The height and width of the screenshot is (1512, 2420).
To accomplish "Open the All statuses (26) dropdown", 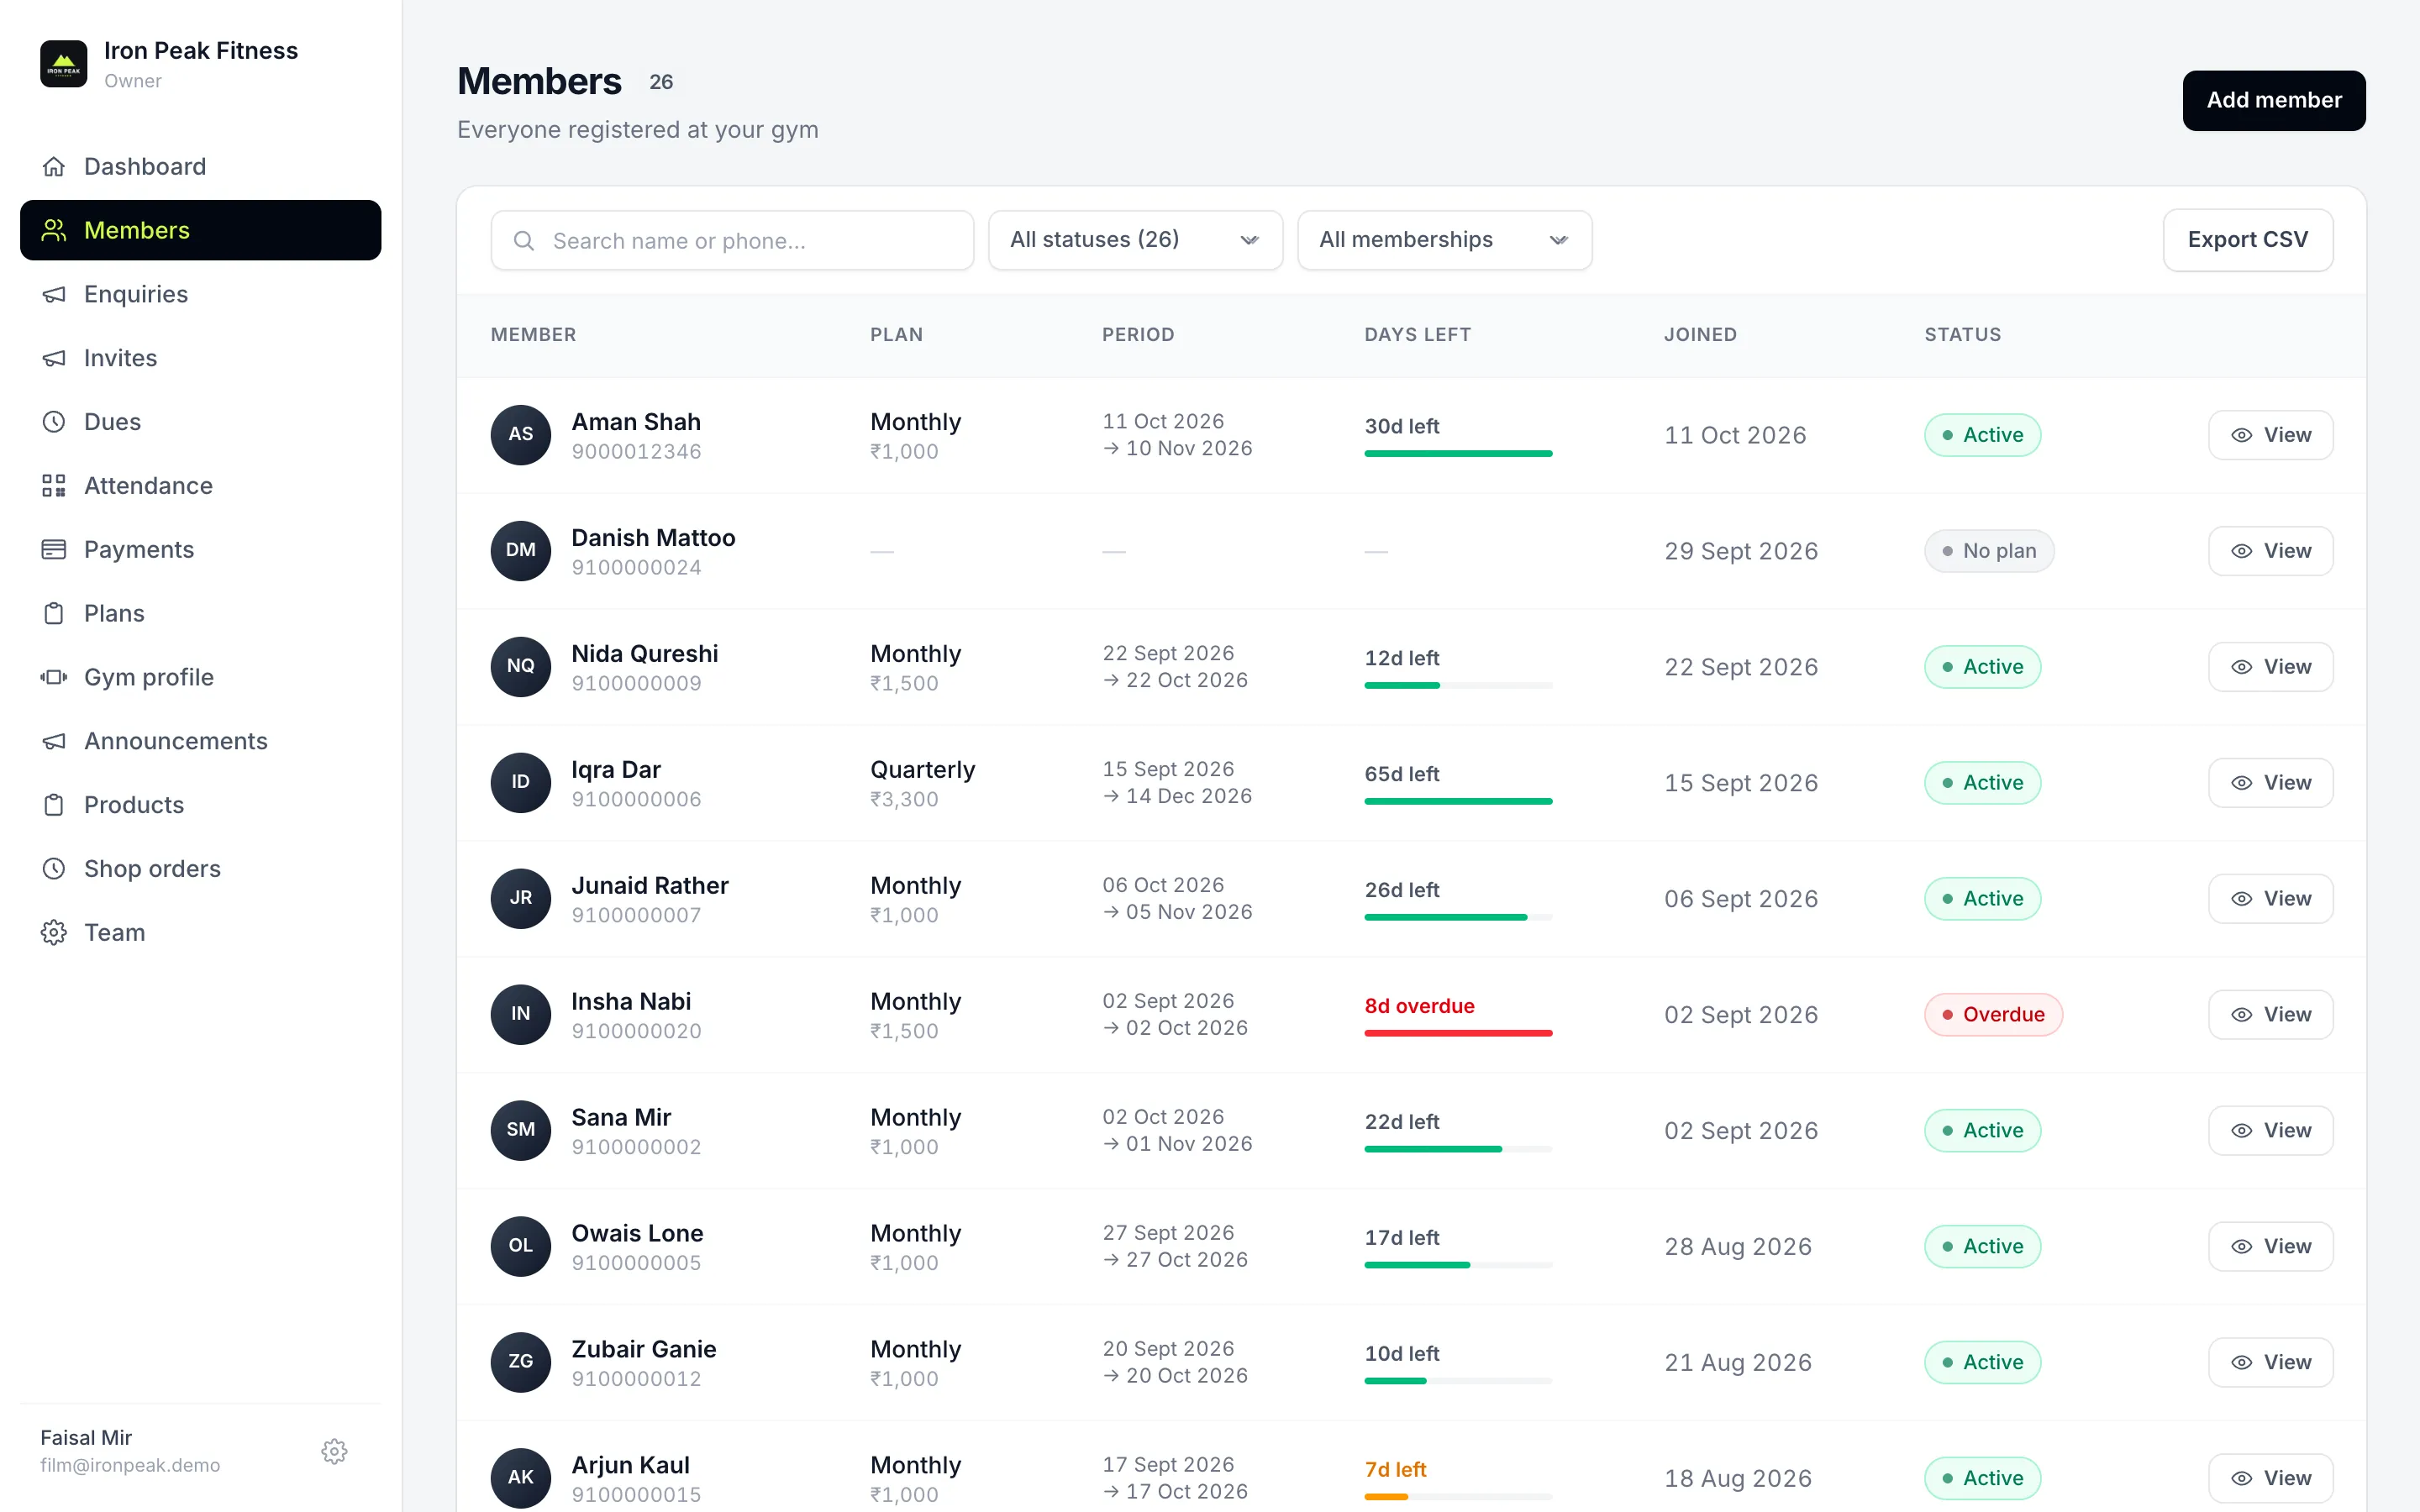I will 1136,240.
